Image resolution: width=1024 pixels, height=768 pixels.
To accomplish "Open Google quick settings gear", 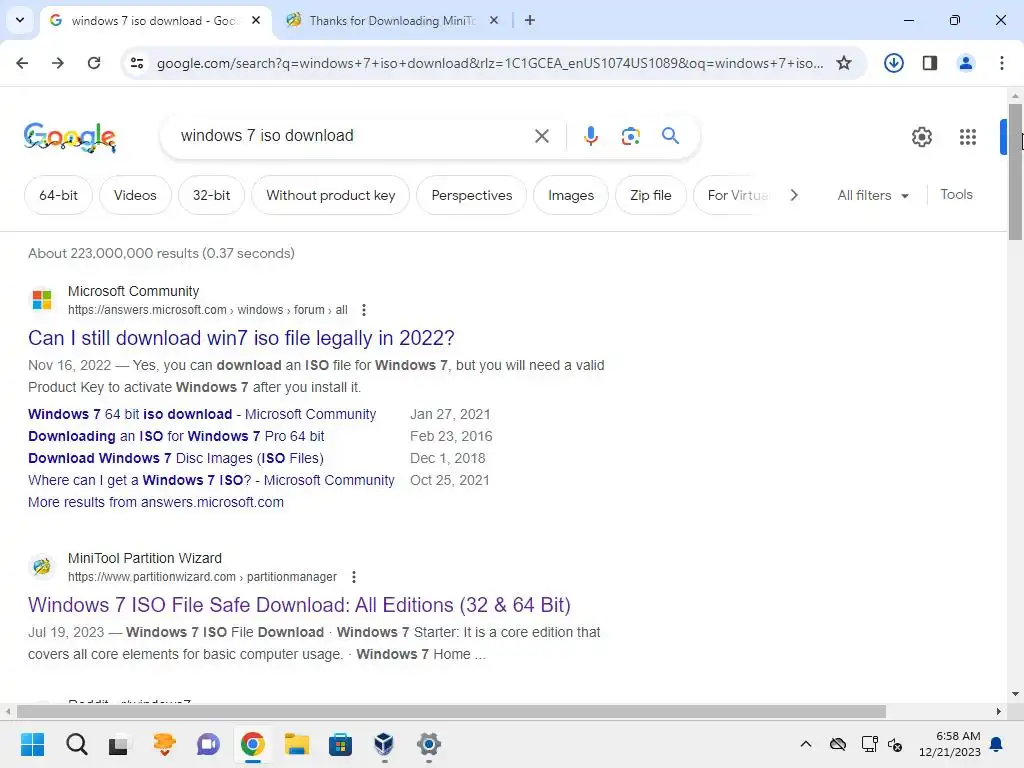I will pos(921,136).
